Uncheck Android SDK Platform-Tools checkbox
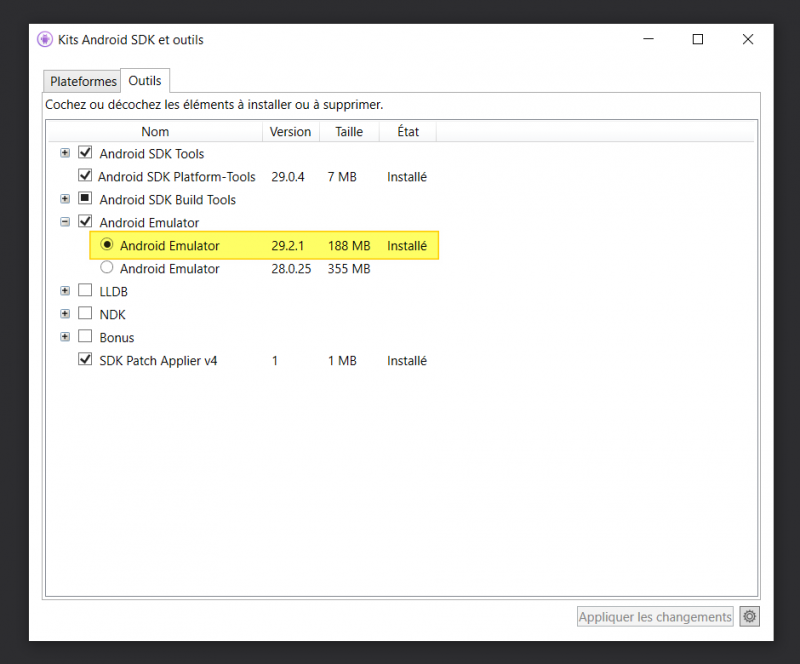Viewport: 800px width, 664px height. click(x=85, y=176)
